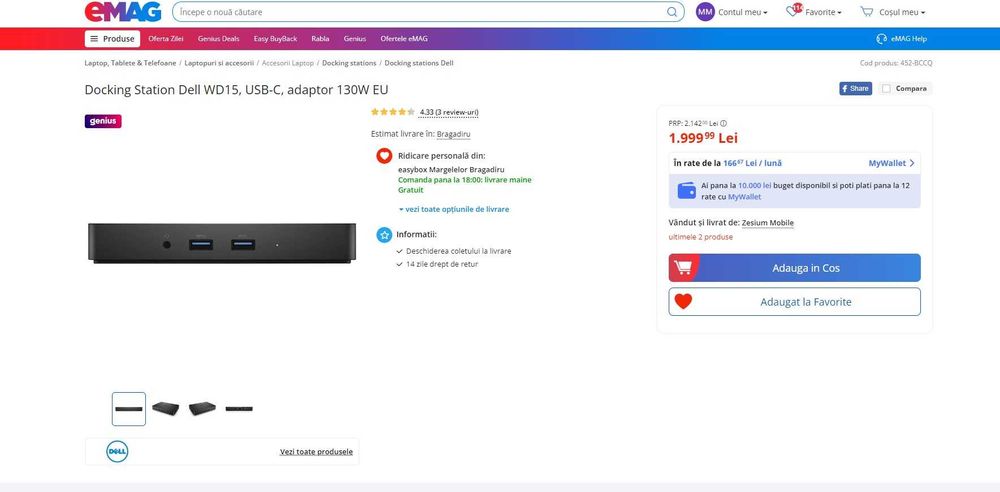
Task: Click Deschiderea coletului la livrare
Action: click(x=458, y=251)
